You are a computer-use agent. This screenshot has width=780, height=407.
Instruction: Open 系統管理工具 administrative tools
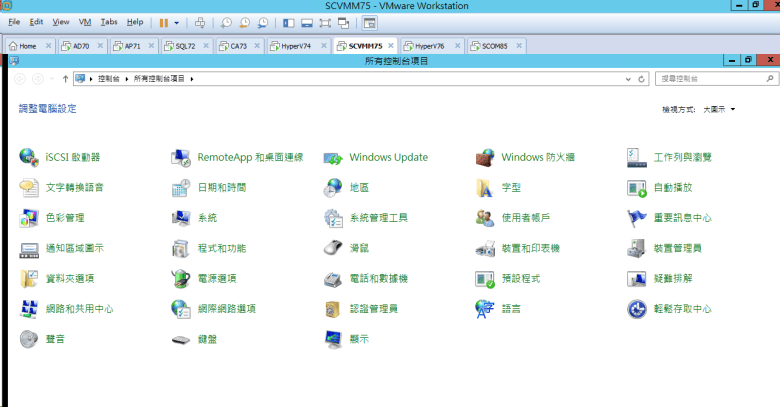(378, 217)
